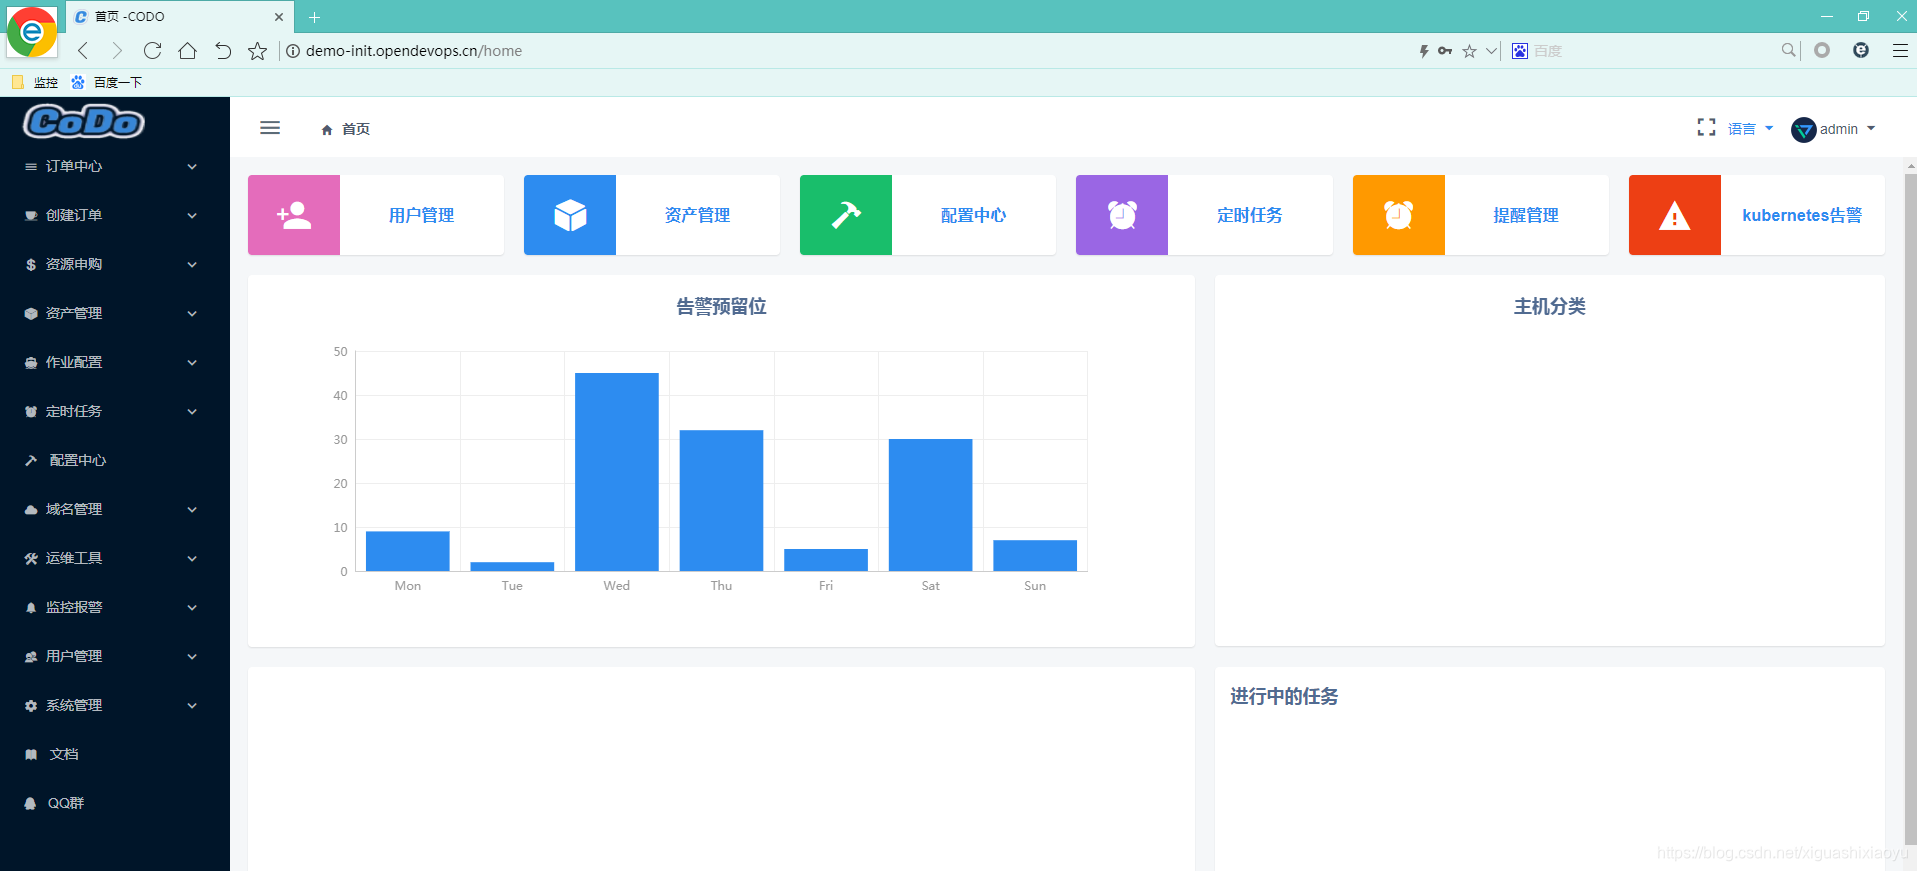The width and height of the screenshot is (1917, 871).
Task: Click the search magnifier in browser toolbar
Action: (x=1788, y=50)
